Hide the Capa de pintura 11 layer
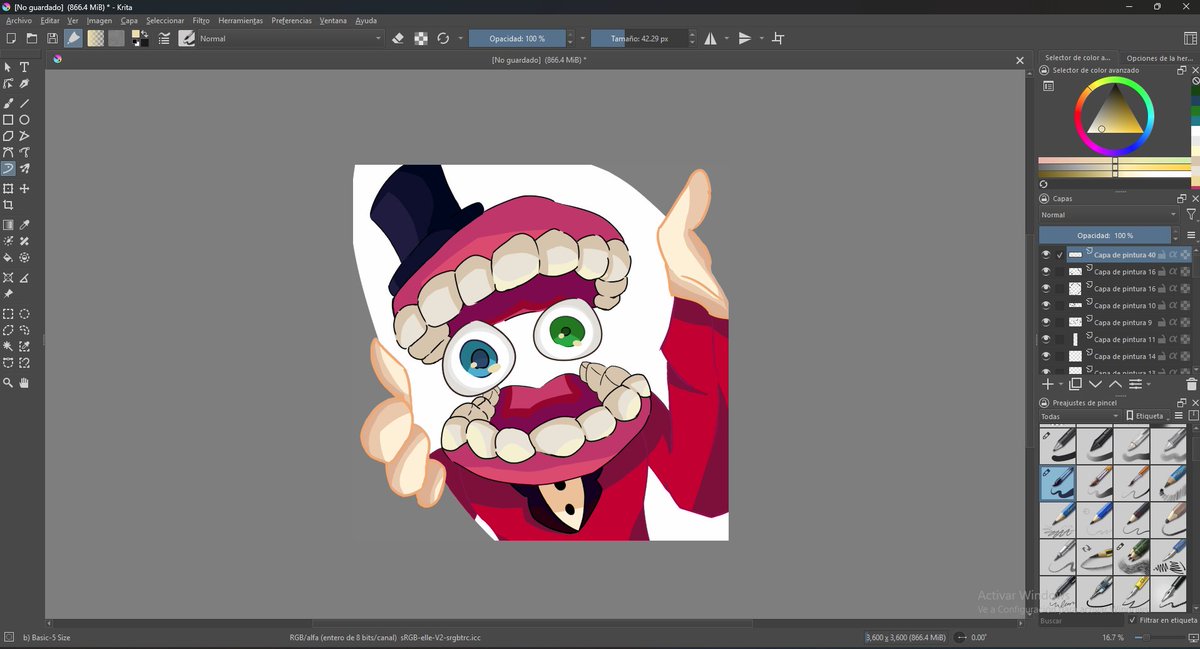Image resolution: width=1200 pixels, height=649 pixels. 1045,339
